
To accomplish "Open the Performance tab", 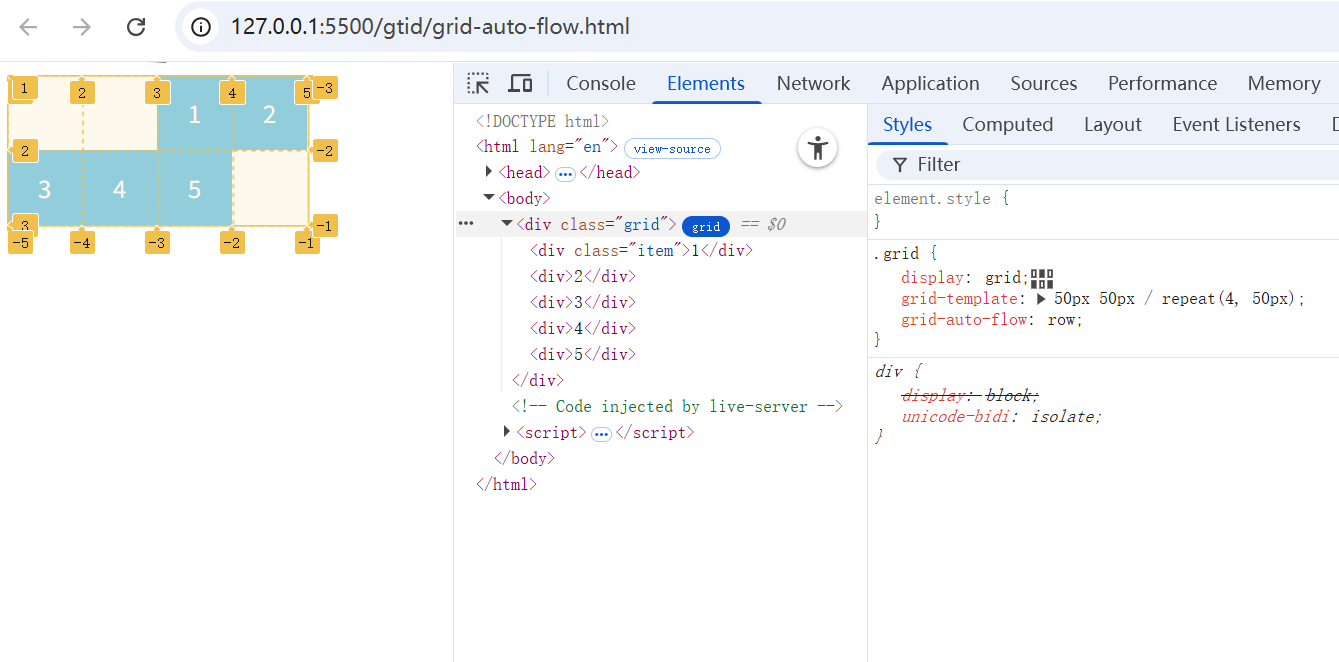I will pyautogui.click(x=1162, y=83).
